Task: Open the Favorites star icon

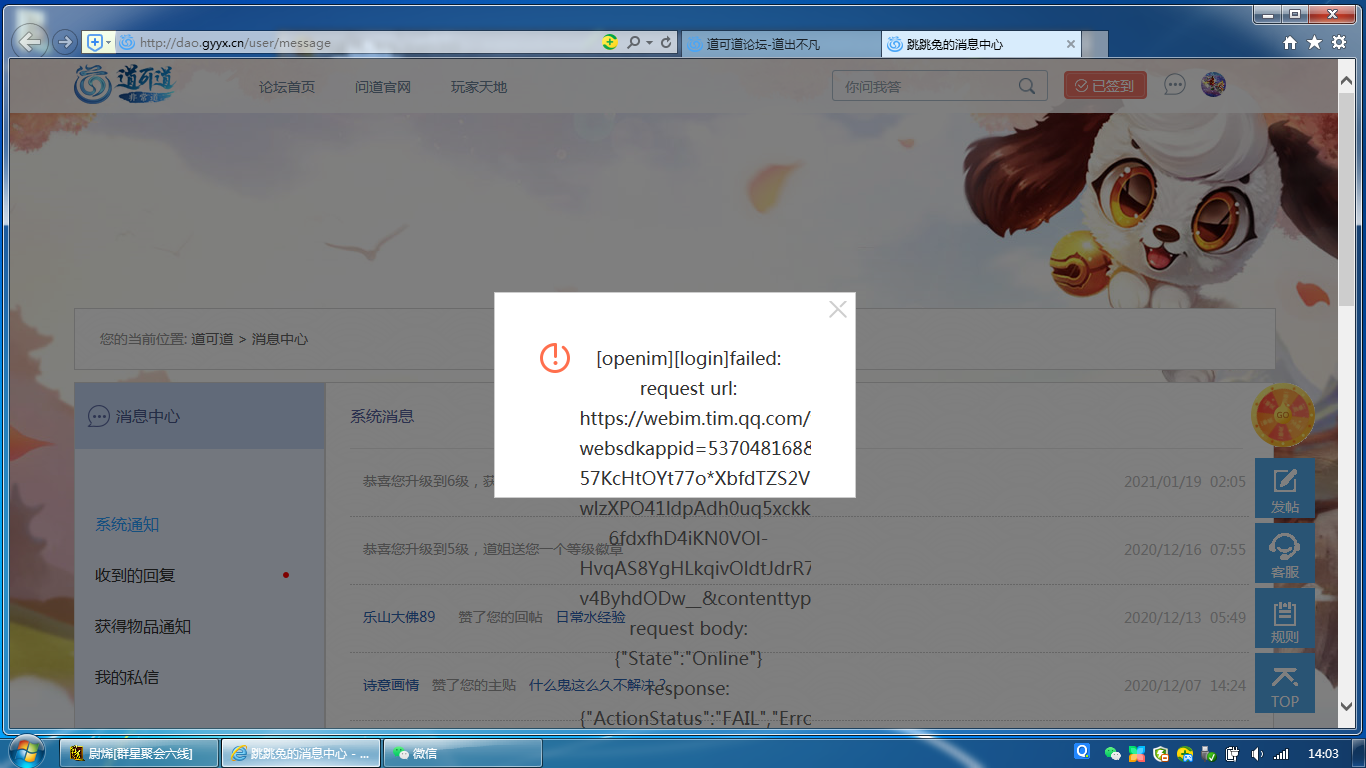Action: coord(1314,43)
